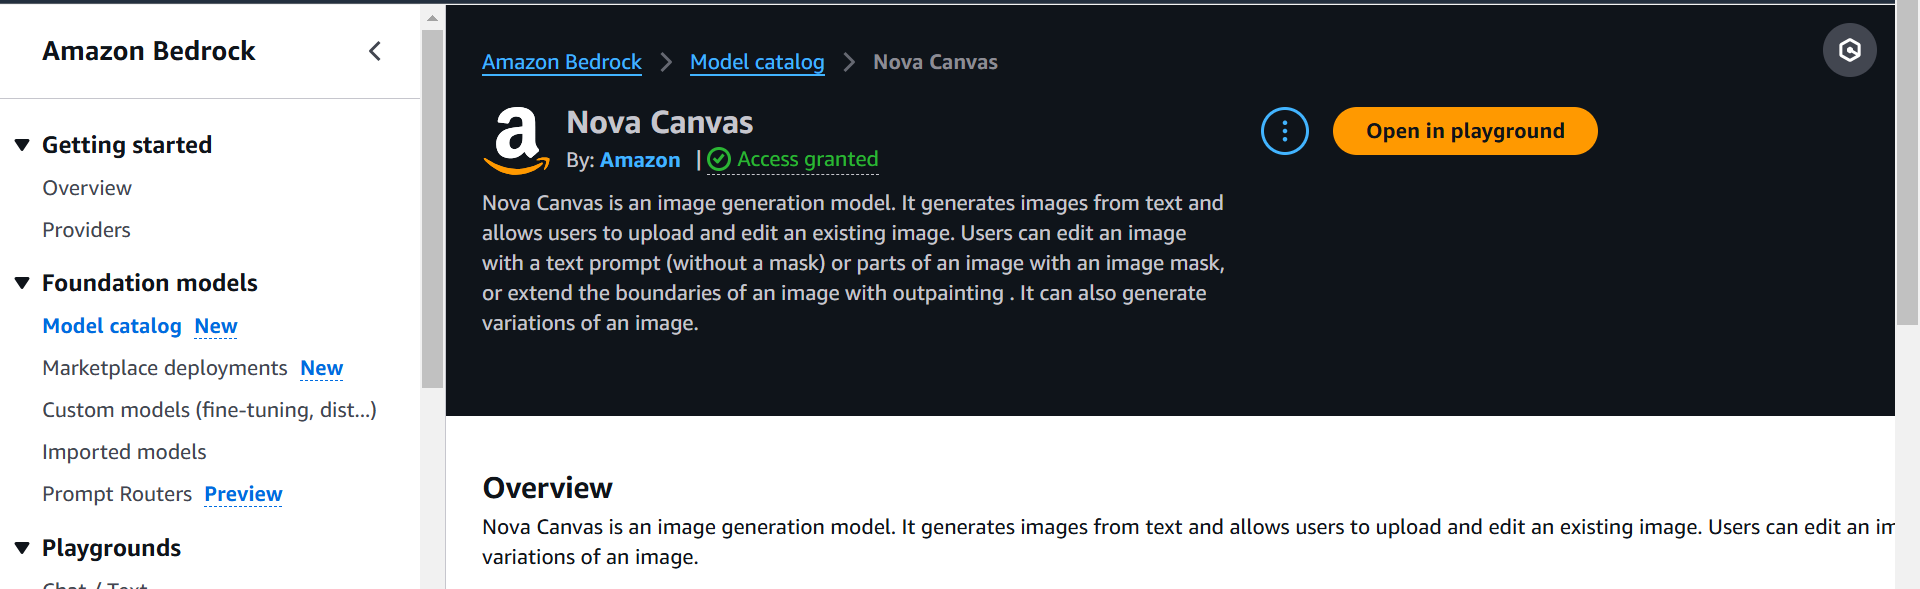This screenshot has width=1920, height=589.
Task: Select Model catalog in the sidebar
Action: (112, 326)
